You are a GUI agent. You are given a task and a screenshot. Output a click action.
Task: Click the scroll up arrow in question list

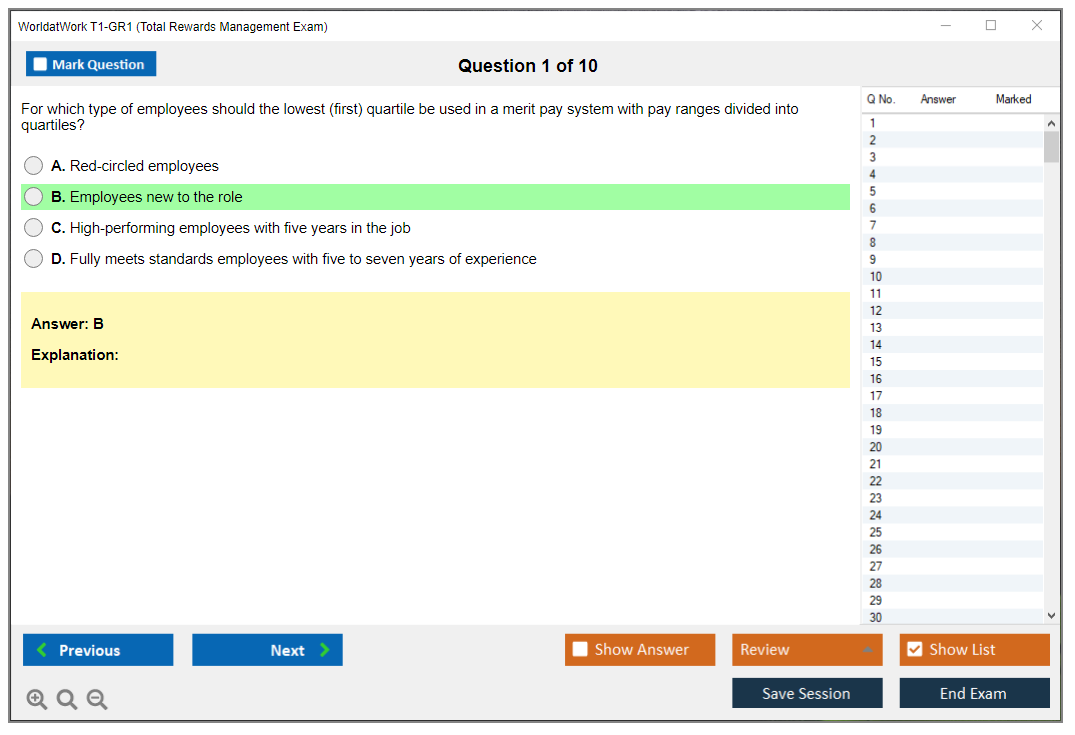pyautogui.click(x=1050, y=123)
